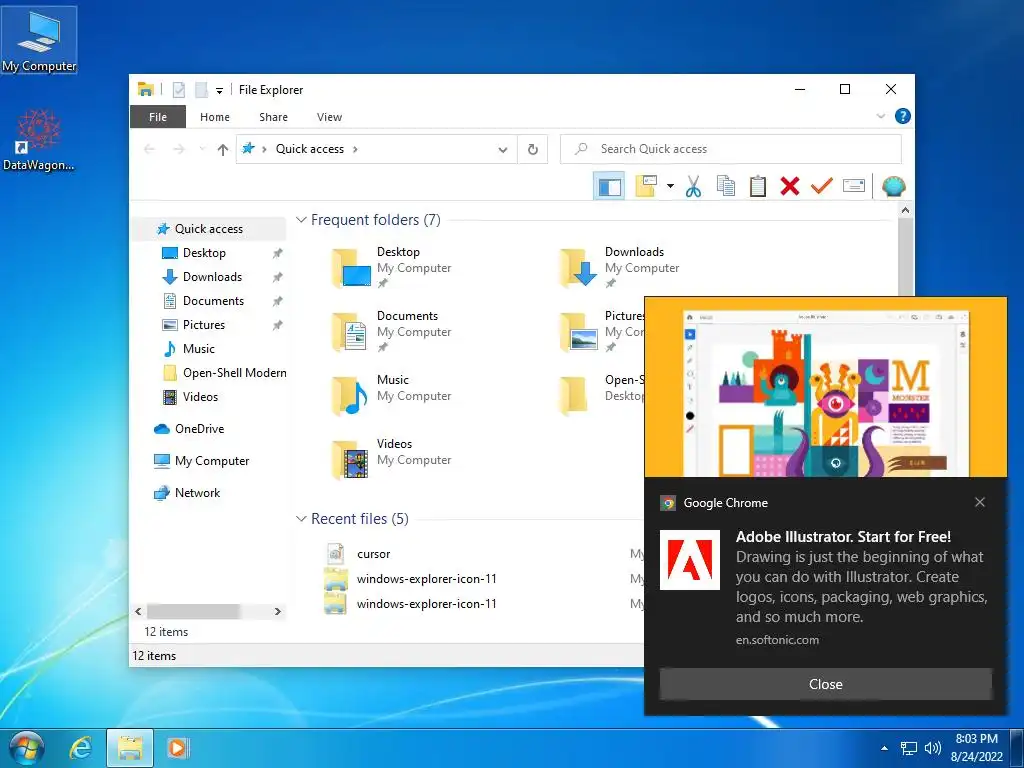
Task: Open the media player taskbar icon
Action: [x=178, y=748]
